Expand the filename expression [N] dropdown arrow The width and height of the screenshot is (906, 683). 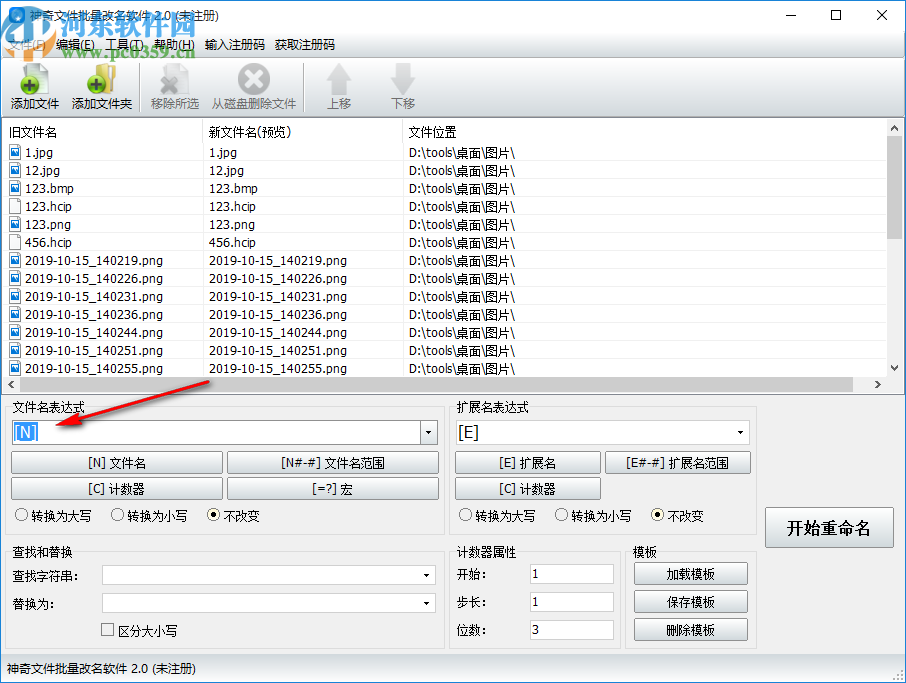428,432
